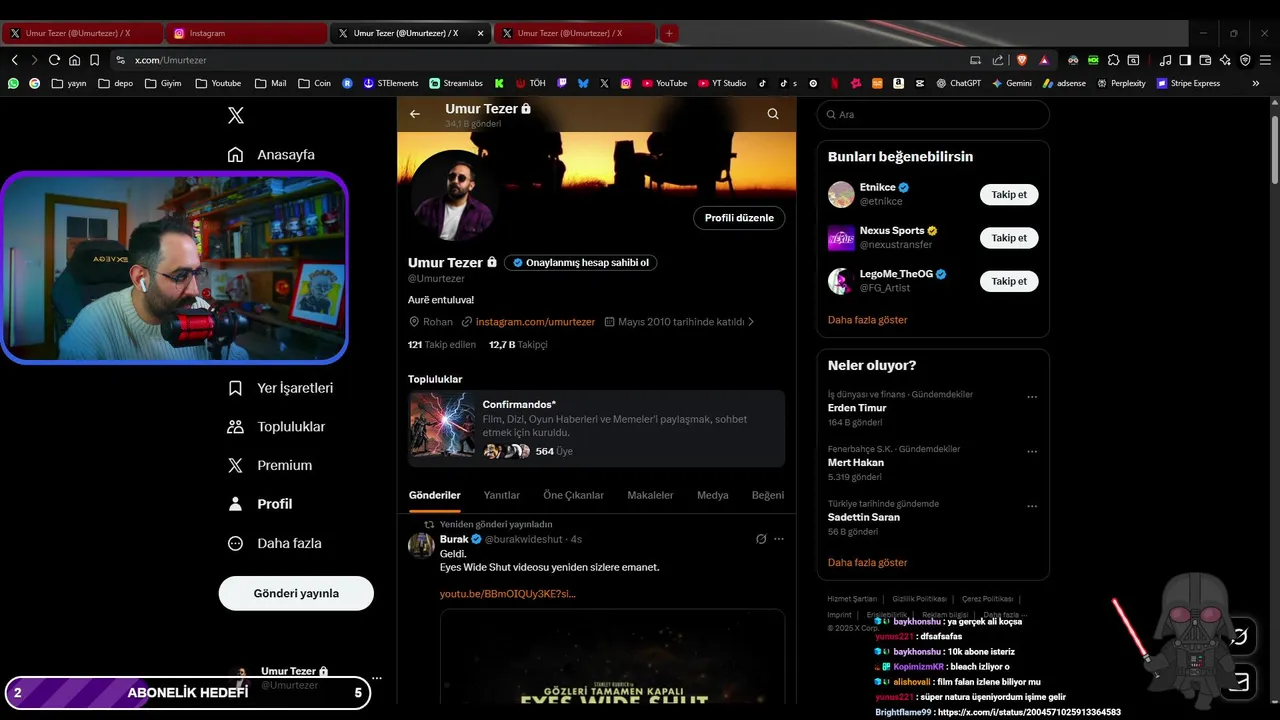Open options for Mert Hakan trend
The height and width of the screenshot is (720, 1280).
click(x=1032, y=452)
